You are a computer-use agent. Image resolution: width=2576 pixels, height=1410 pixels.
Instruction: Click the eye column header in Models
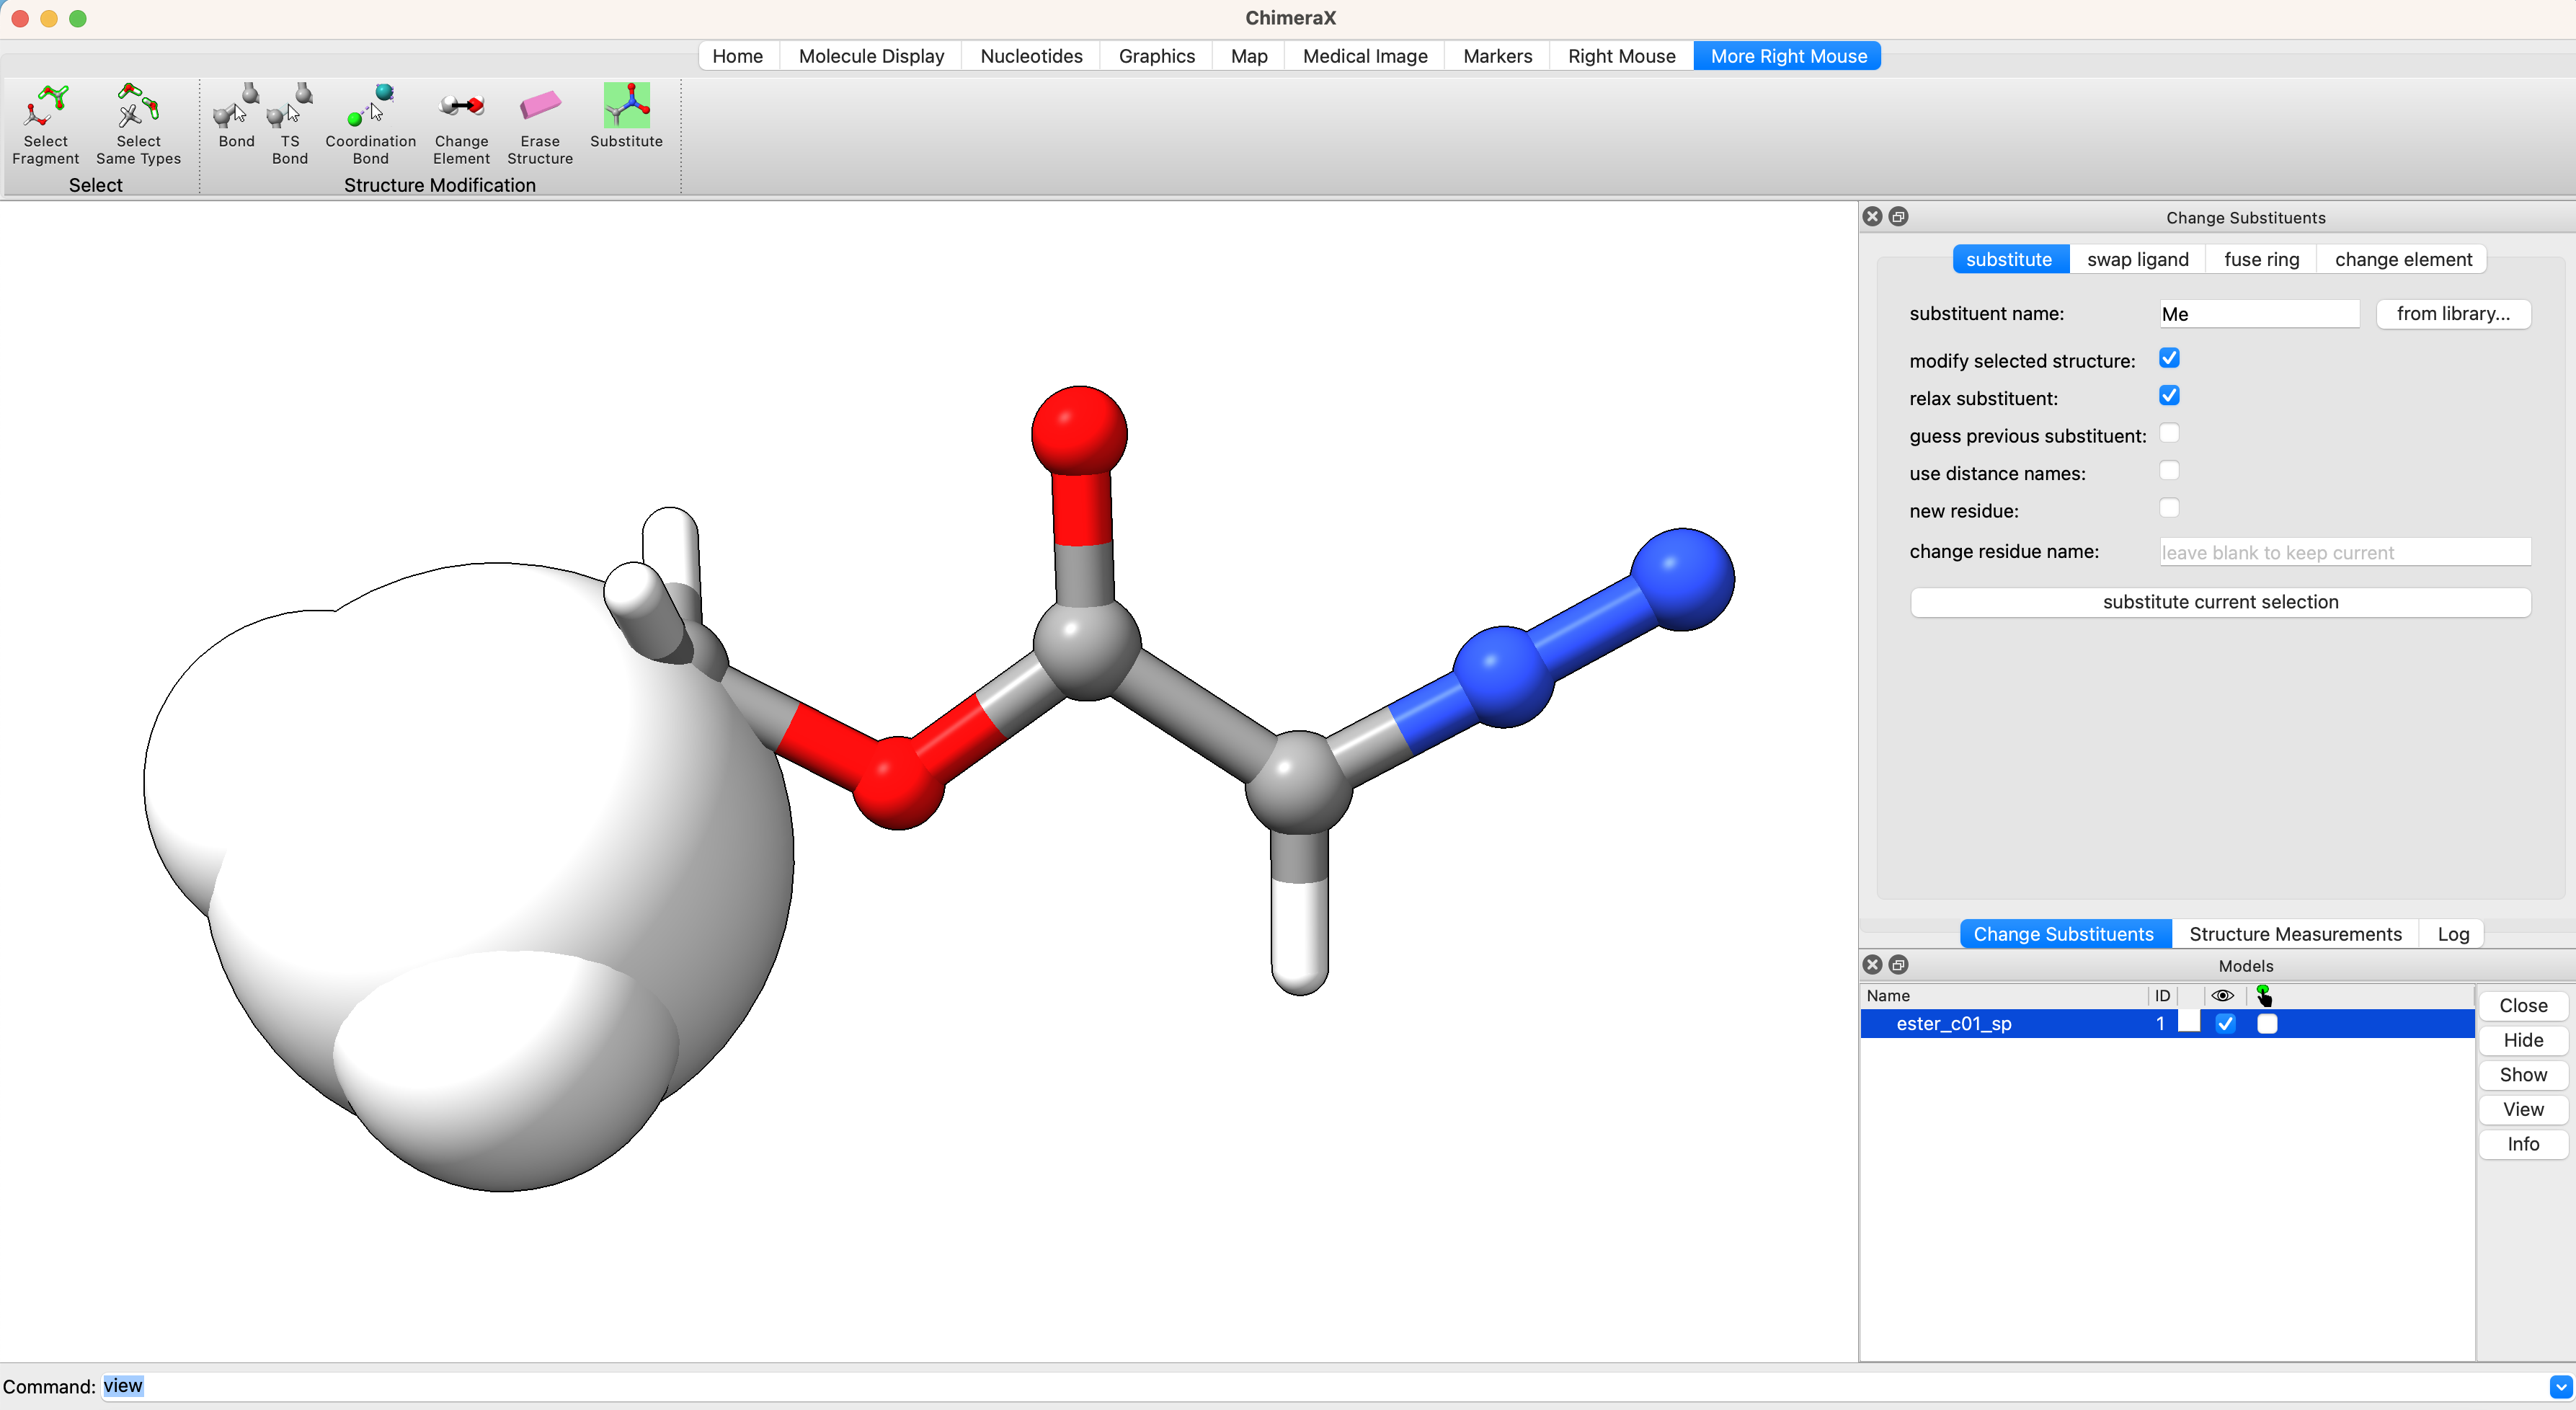(2223, 996)
